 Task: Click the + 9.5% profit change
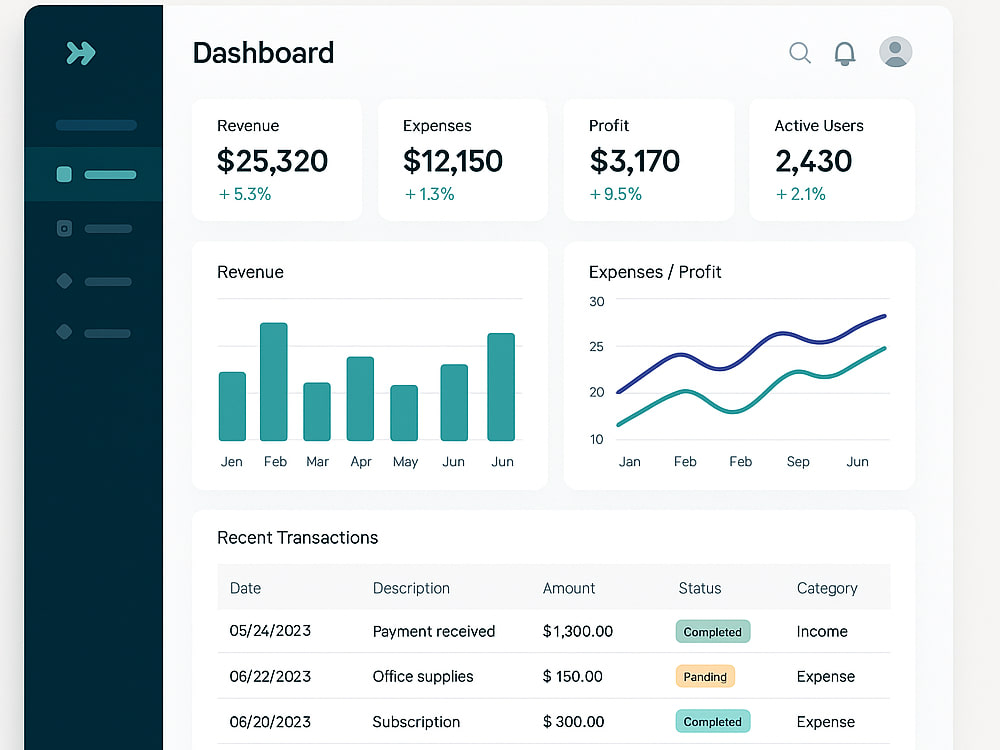pyautogui.click(x=615, y=194)
